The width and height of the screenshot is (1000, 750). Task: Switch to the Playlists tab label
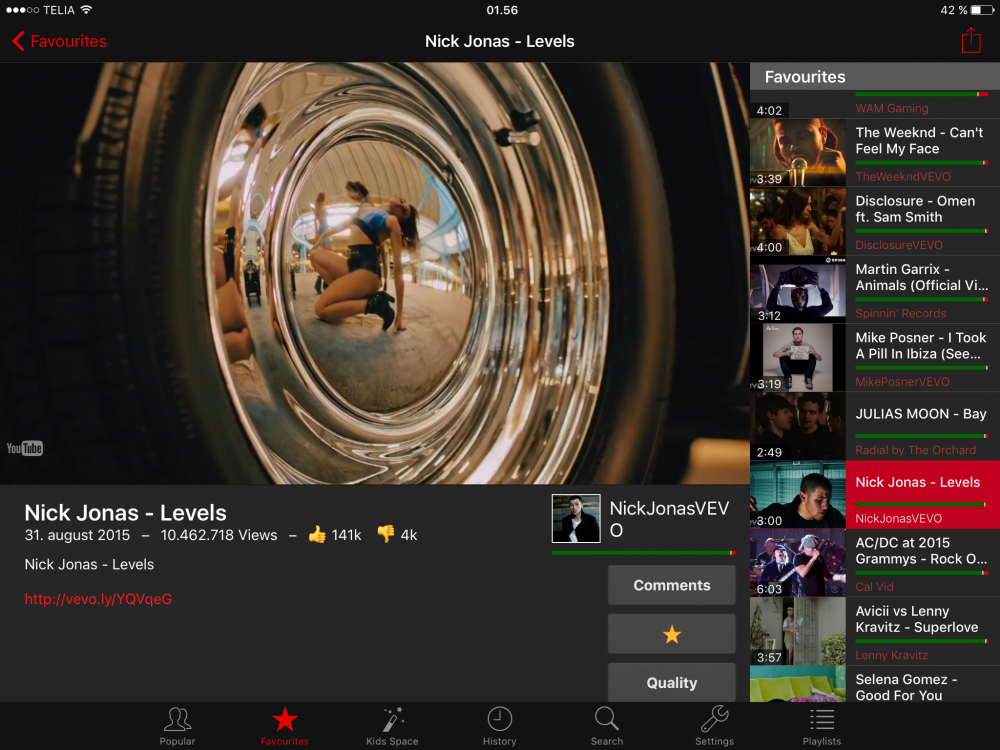click(822, 741)
